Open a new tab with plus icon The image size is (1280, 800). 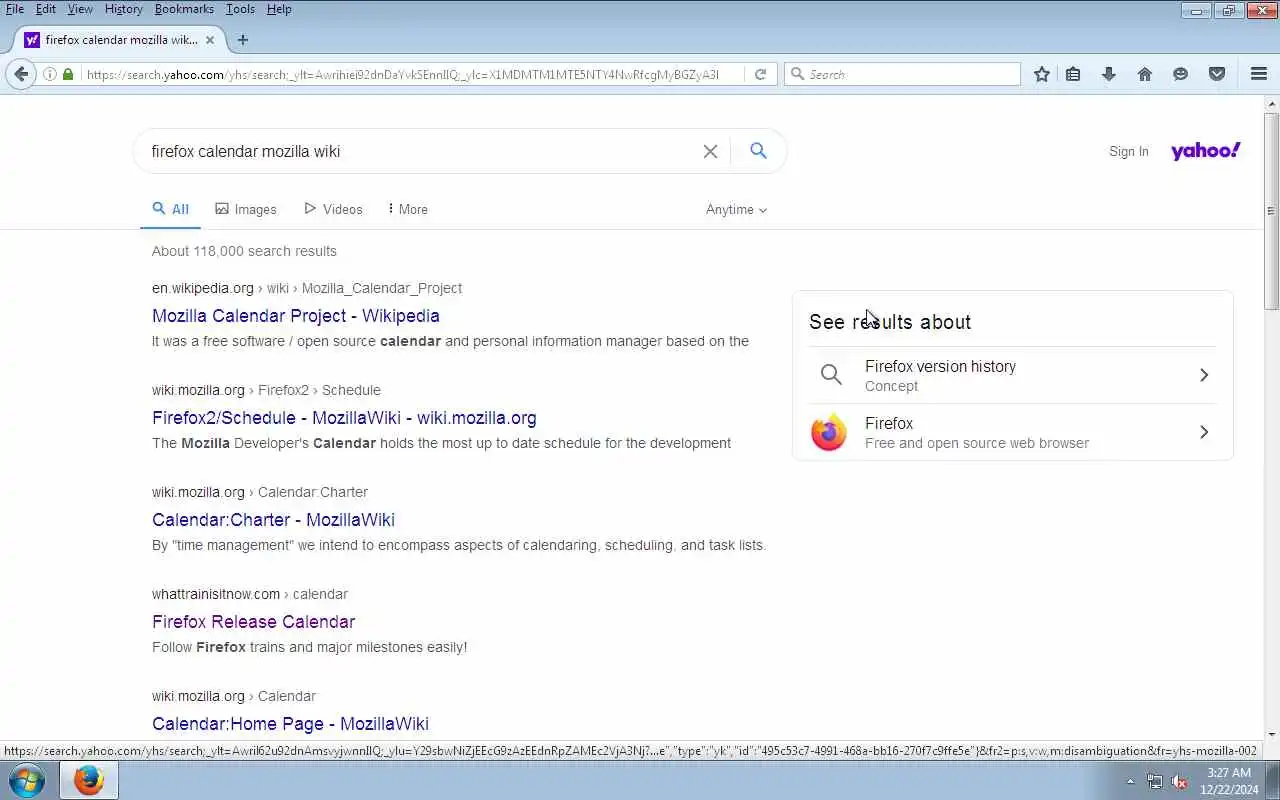(243, 40)
